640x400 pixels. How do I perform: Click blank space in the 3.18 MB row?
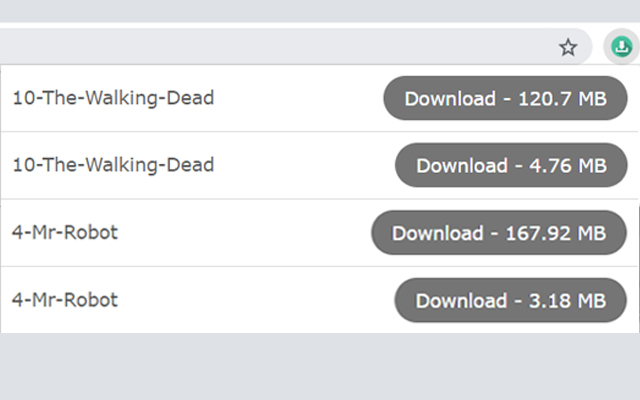pos(250,299)
